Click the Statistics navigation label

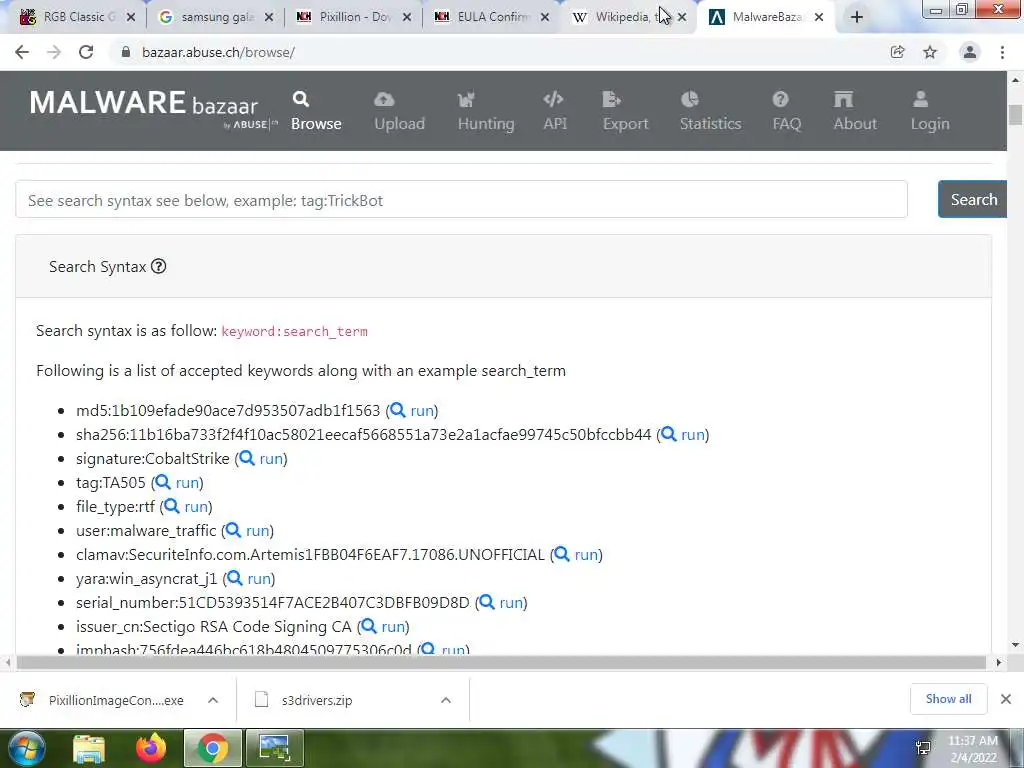click(x=711, y=123)
